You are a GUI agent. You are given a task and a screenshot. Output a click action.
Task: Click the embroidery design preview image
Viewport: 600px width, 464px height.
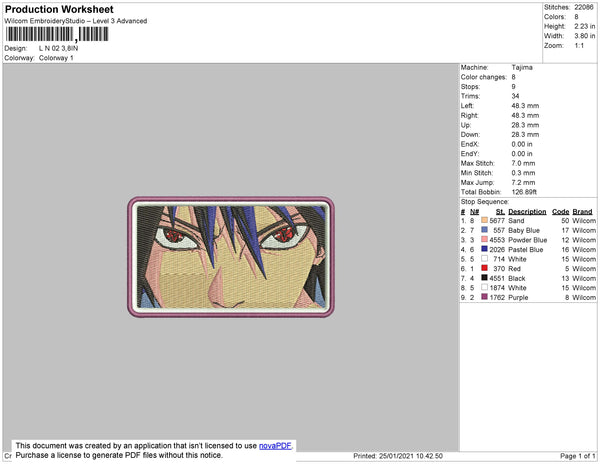click(x=231, y=257)
